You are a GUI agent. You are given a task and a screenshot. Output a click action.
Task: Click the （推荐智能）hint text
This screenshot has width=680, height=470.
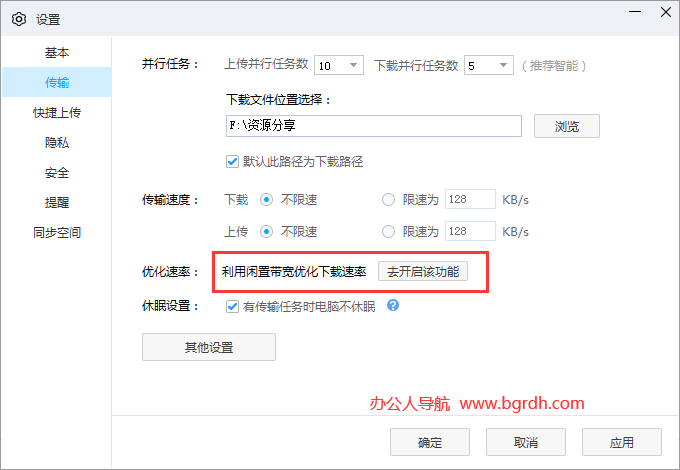pyautogui.click(x=554, y=65)
